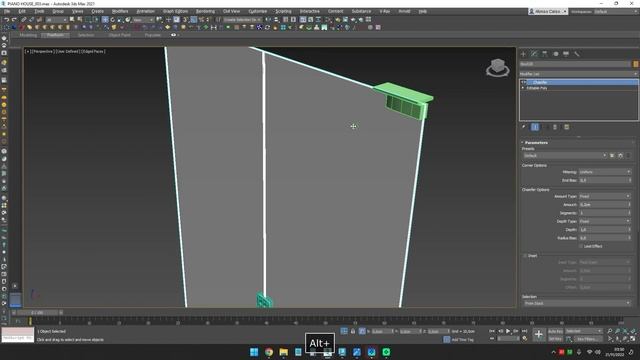Viewport: 640px width, 360px height.
Task: Click object color swatch beside name field
Action: [x=636, y=64]
